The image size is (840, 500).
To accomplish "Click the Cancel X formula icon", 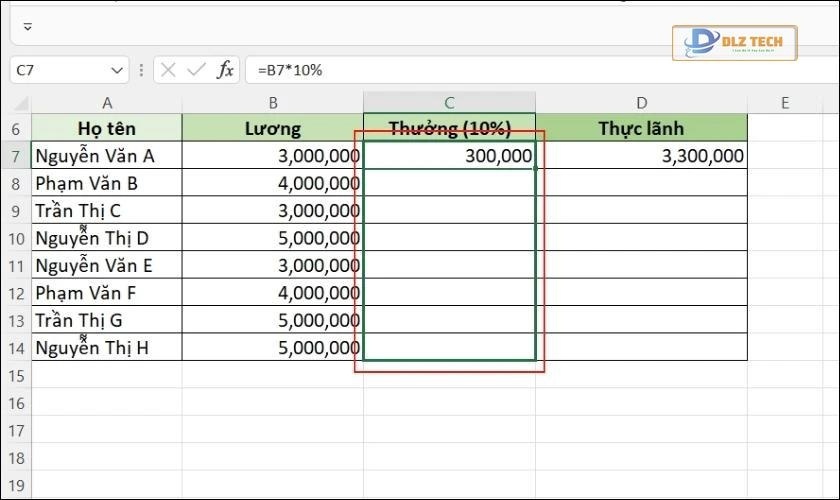I will 168,70.
